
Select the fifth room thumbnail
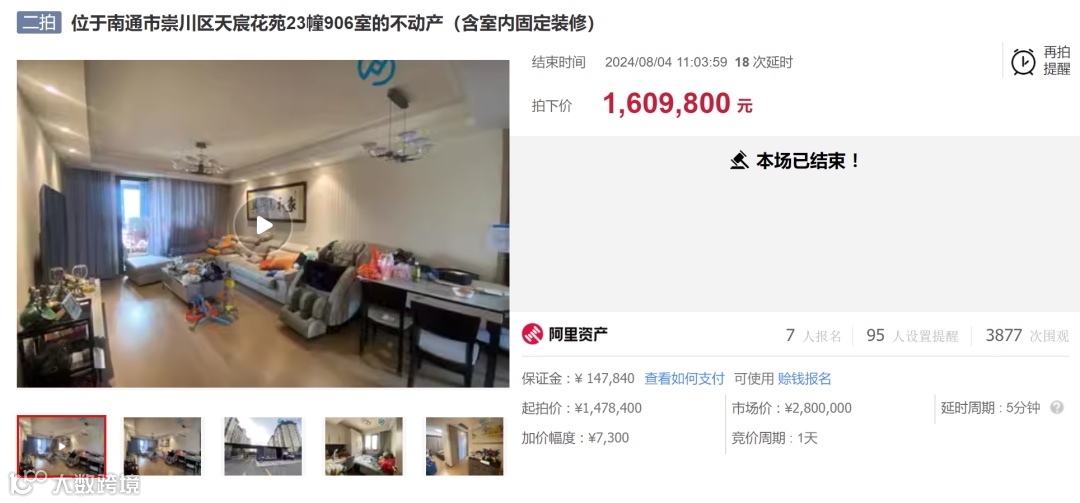[464, 446]
